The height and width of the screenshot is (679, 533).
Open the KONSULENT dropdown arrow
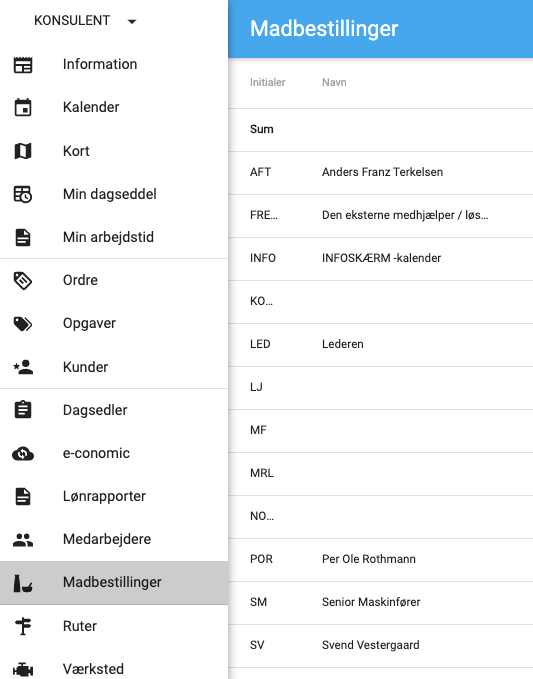click(132, 21)
